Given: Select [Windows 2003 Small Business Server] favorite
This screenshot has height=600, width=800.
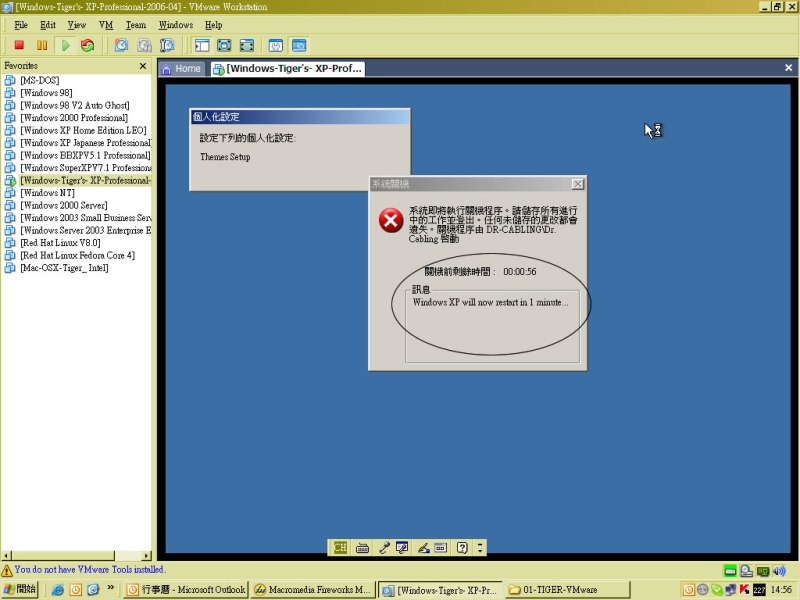Looking at the screenshot, I should (x=85, y=217).
